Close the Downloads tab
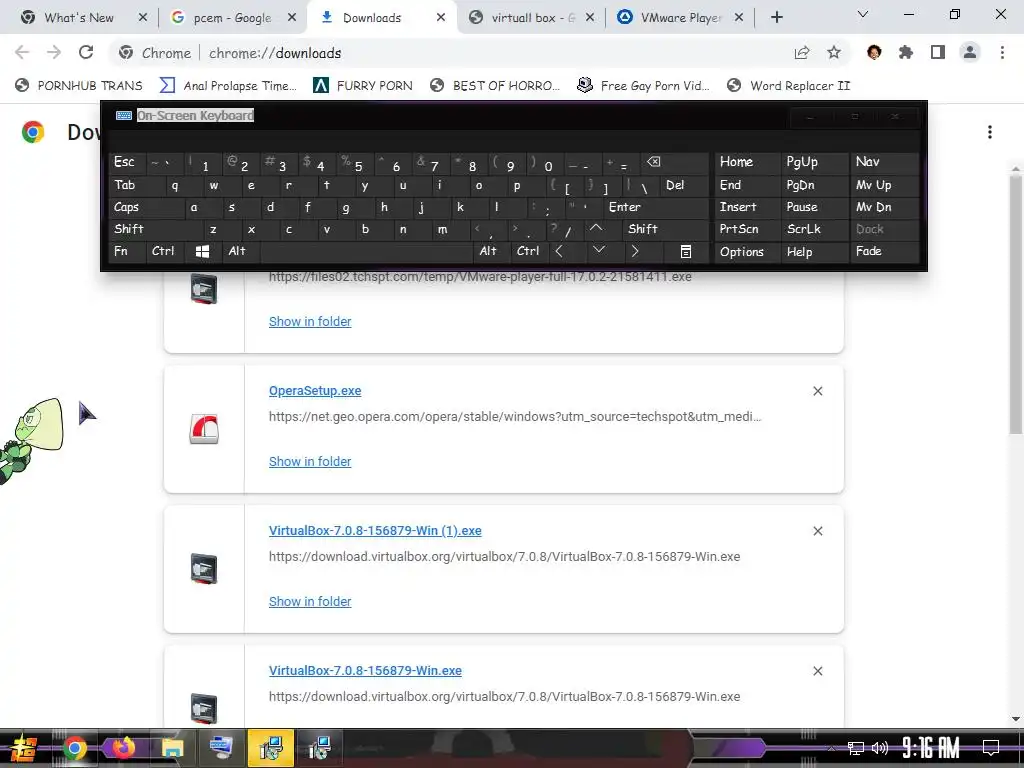1024x768 pixels. (441, 18)
